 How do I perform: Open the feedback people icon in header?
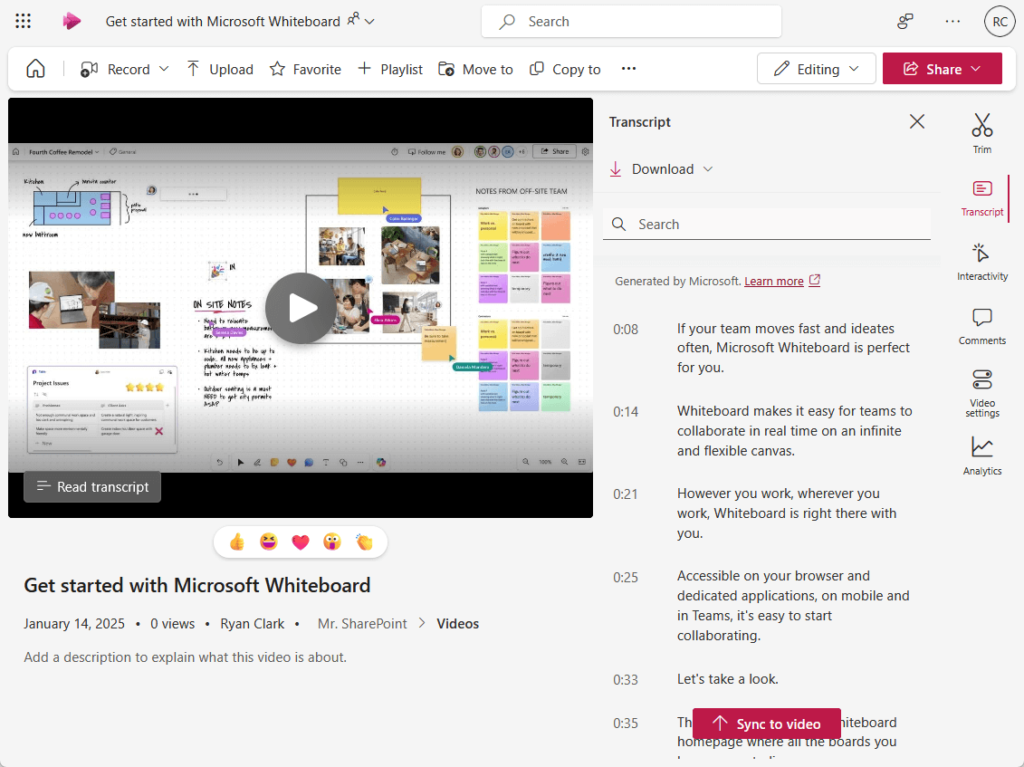coord(904,22)
